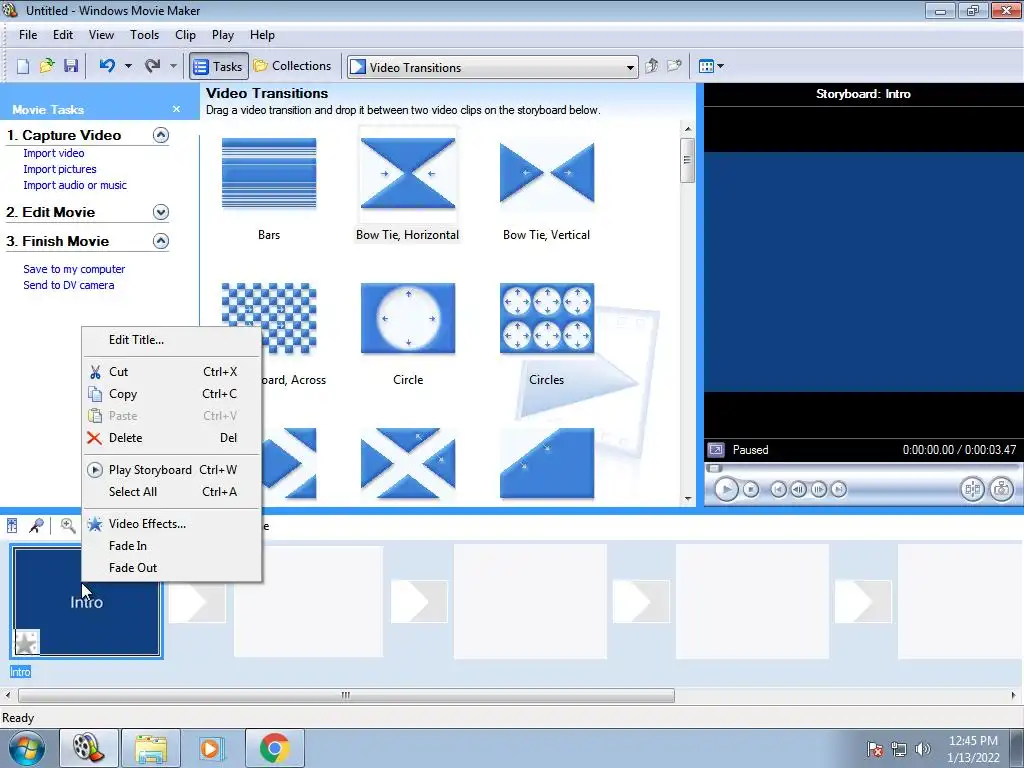Click the Save Project floppy icon
1024x768 pixels.
click(x=71, y=66)
